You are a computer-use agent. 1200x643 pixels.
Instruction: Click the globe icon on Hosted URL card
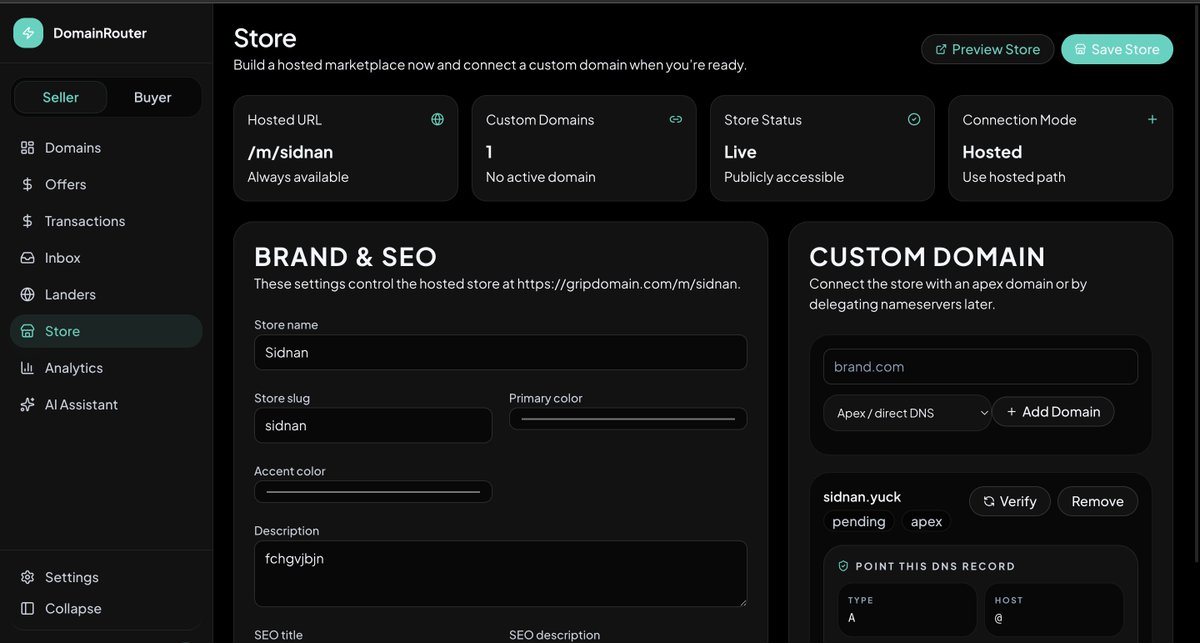pos(437,119)
